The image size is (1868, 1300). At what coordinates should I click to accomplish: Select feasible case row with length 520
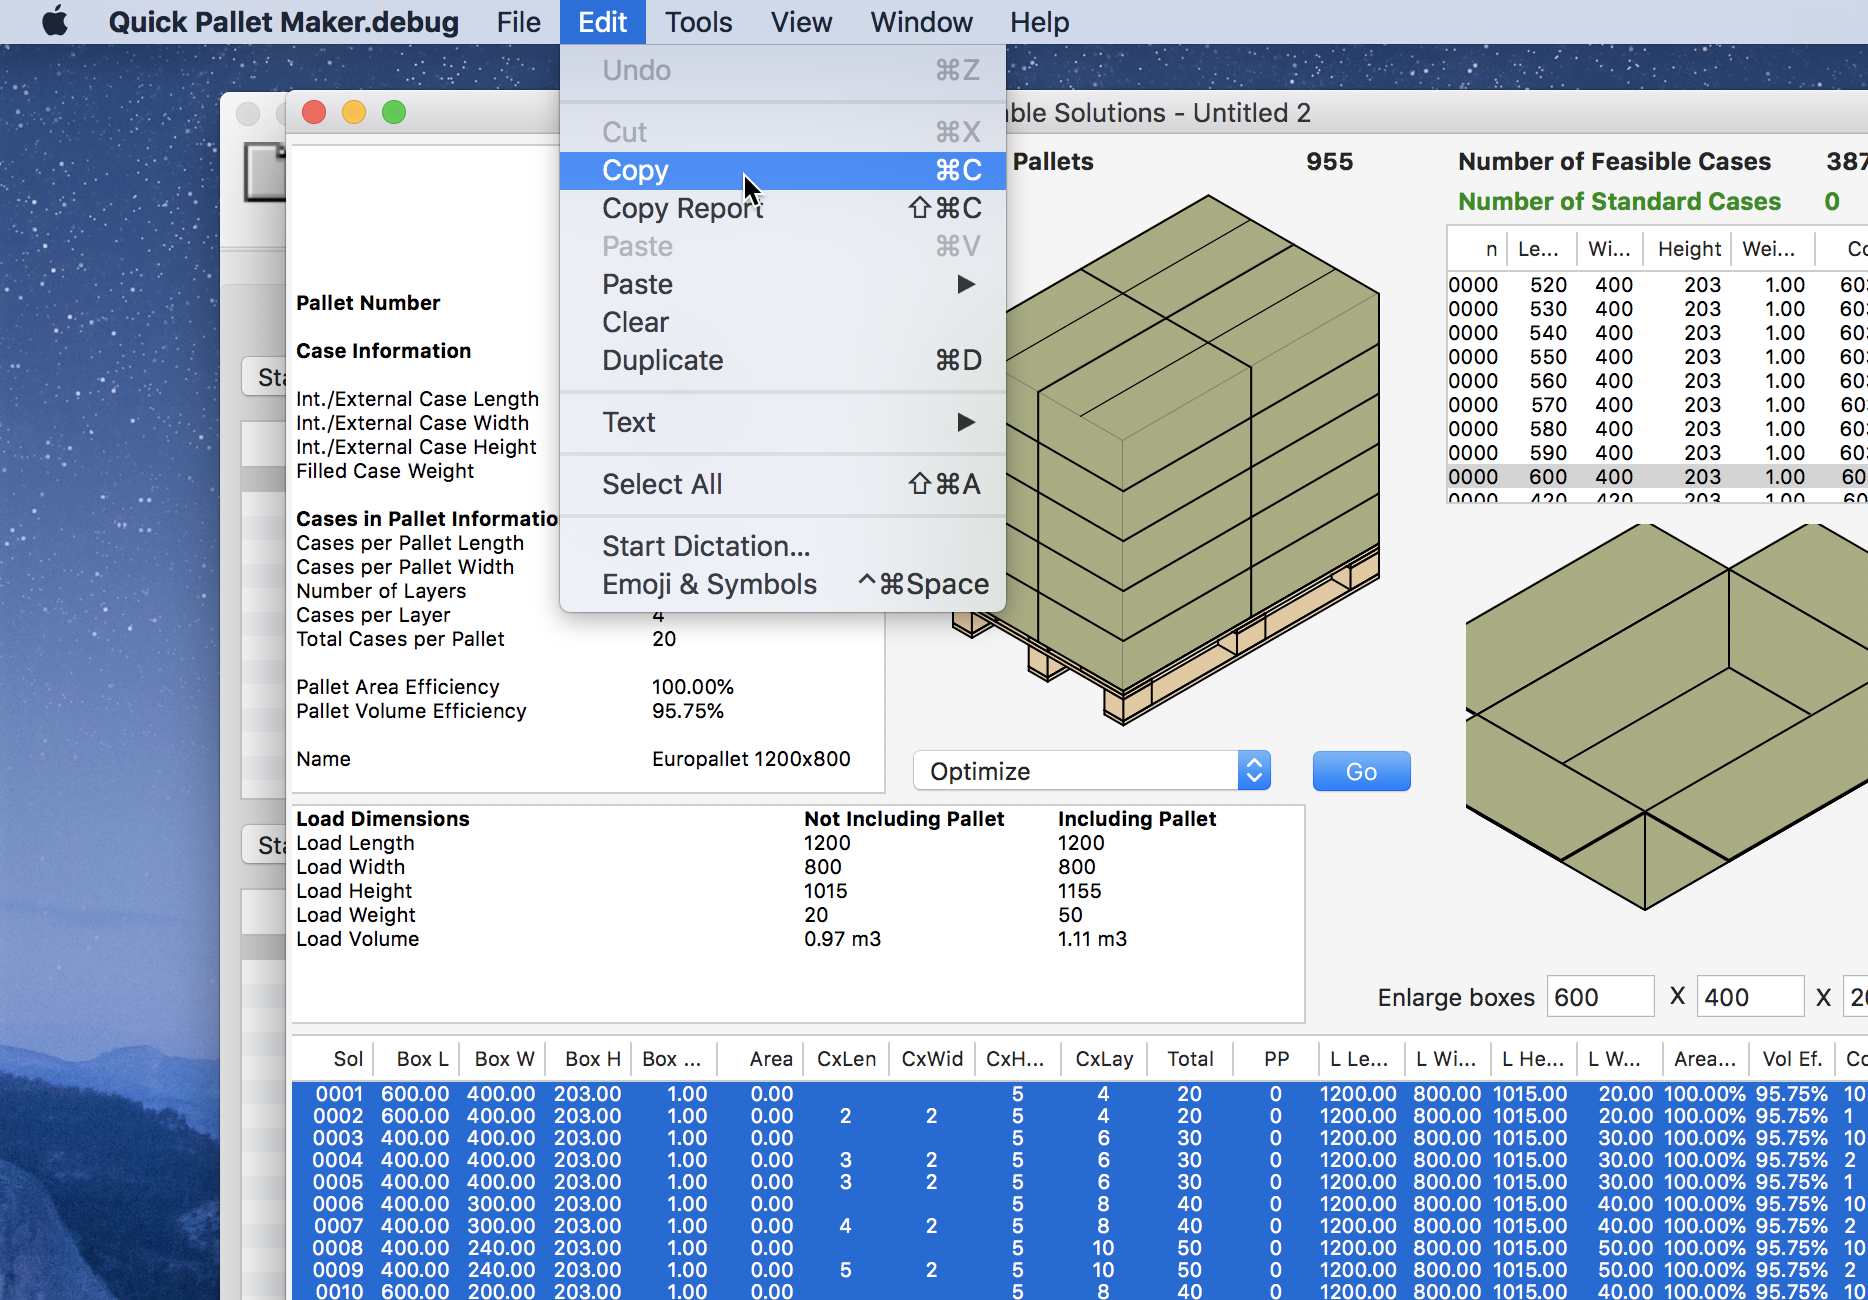point(1657,285)
